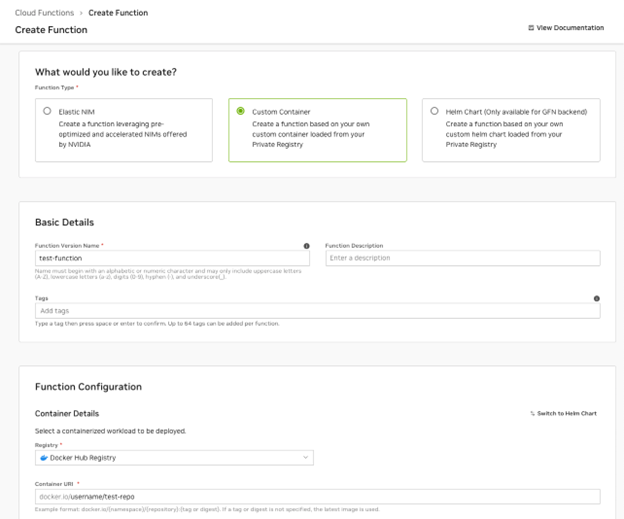Click the Add tags input
The image size is (624, 519).
tap(318, 310)
